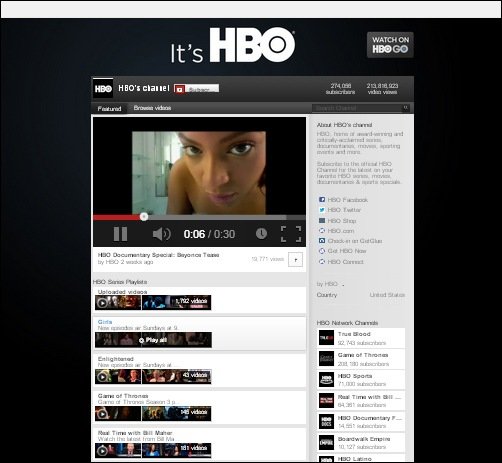The image size is (502, 463).
Task: Expand the 'by HBO' dropdown arrow
Action: click(x=343, y=285)
